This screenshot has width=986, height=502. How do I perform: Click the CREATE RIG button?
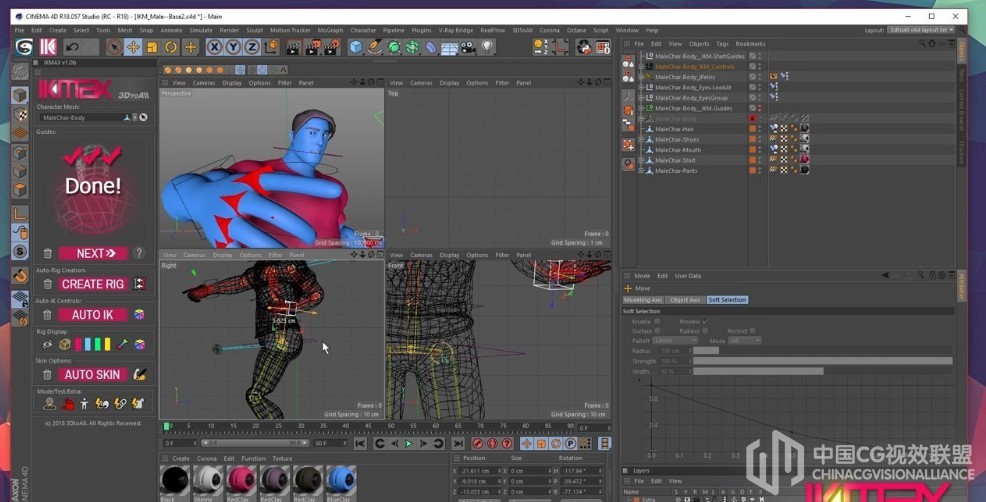click(94, 284)
